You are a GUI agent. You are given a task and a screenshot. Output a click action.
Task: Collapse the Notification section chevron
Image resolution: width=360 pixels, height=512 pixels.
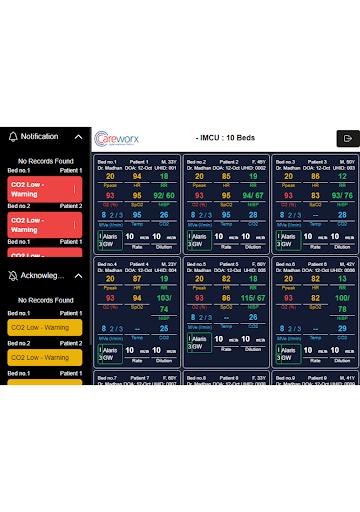click(x=78, y=137)
